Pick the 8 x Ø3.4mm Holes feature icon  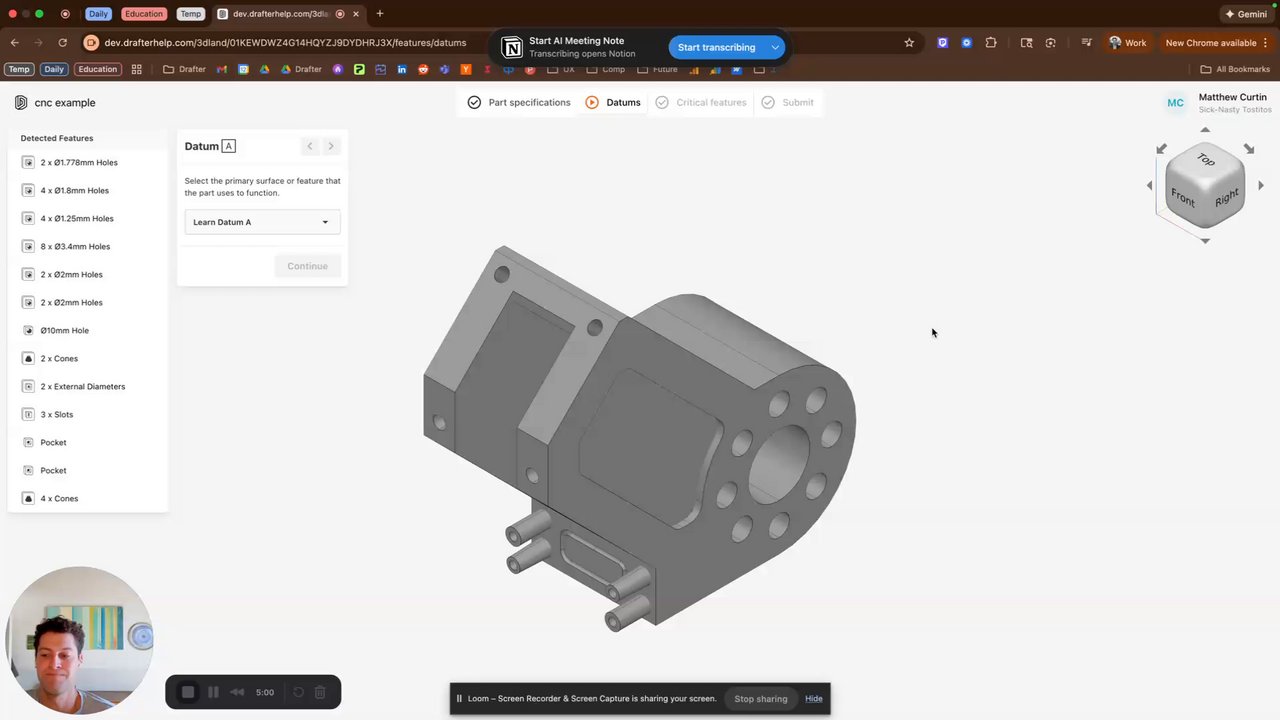pyautogui.click(x=28, y=246)
